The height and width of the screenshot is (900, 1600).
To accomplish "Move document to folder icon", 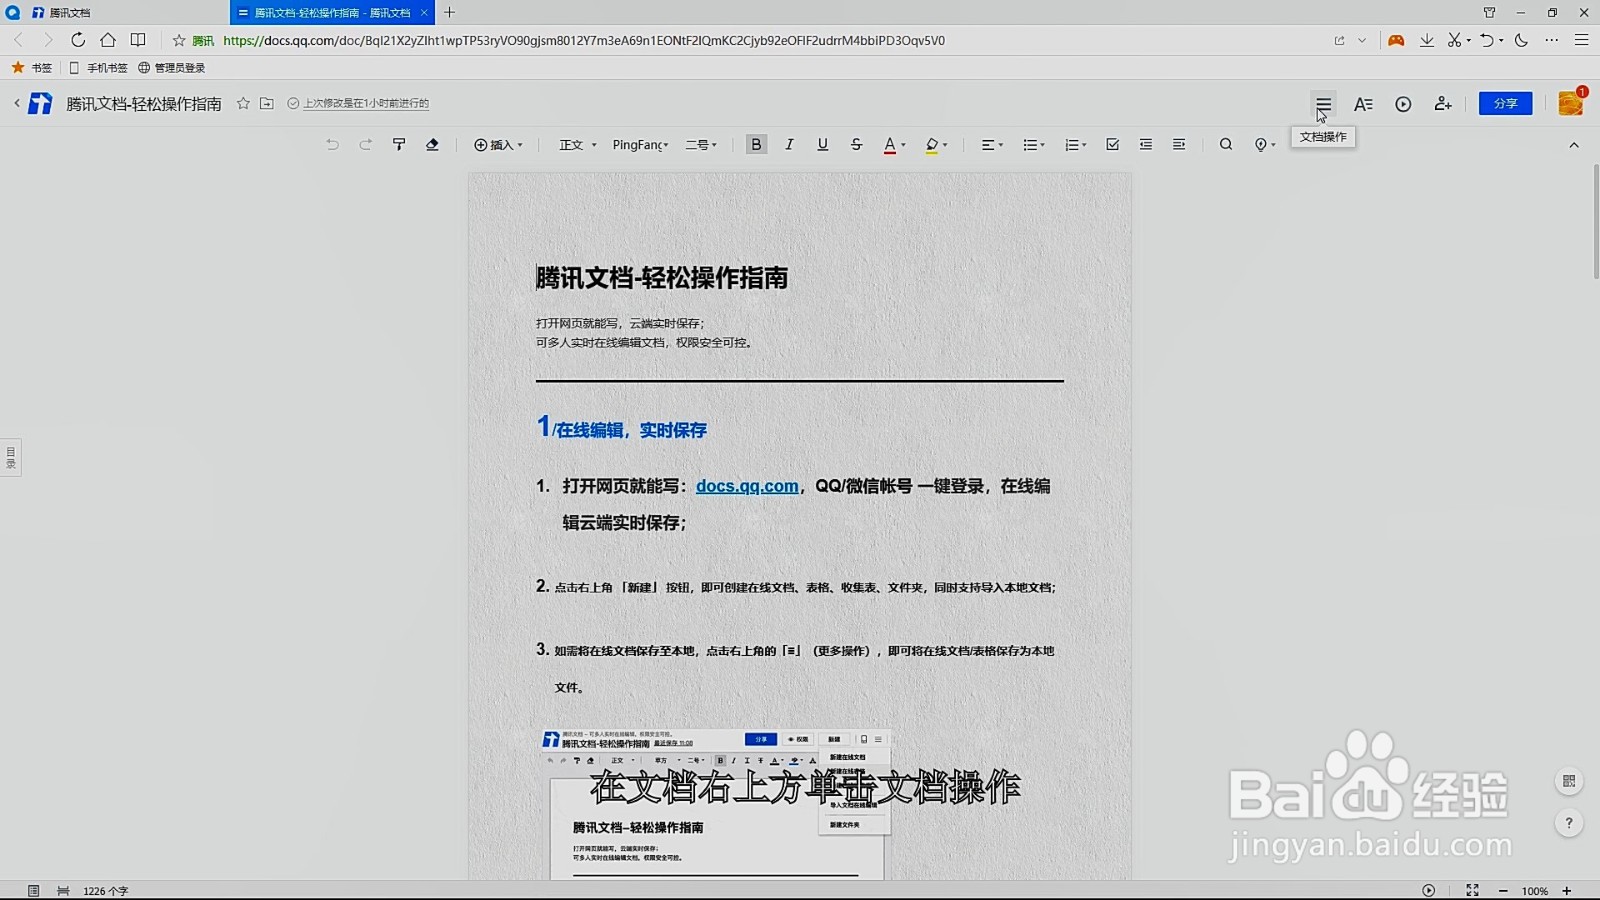I will pyautogui.click(x=267, y=104).
